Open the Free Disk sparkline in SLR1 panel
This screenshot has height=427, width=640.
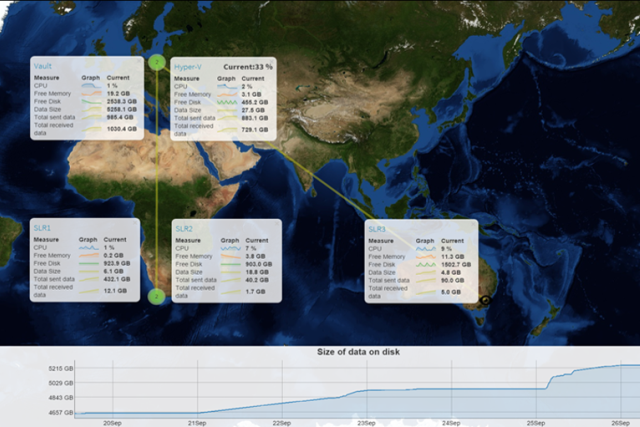pyautogui.click(x=84, y=263)
